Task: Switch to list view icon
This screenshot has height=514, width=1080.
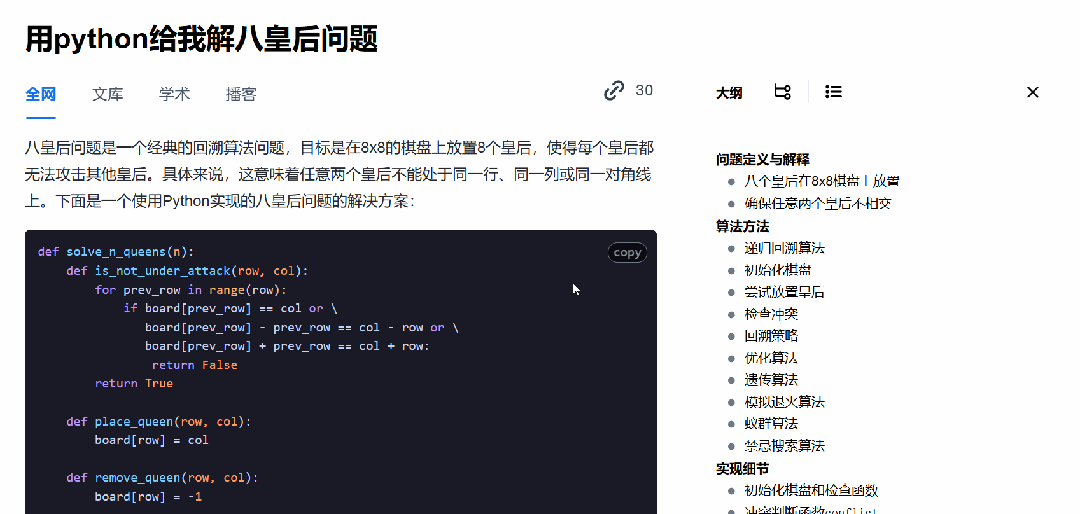Action: [x=833, y=92]
